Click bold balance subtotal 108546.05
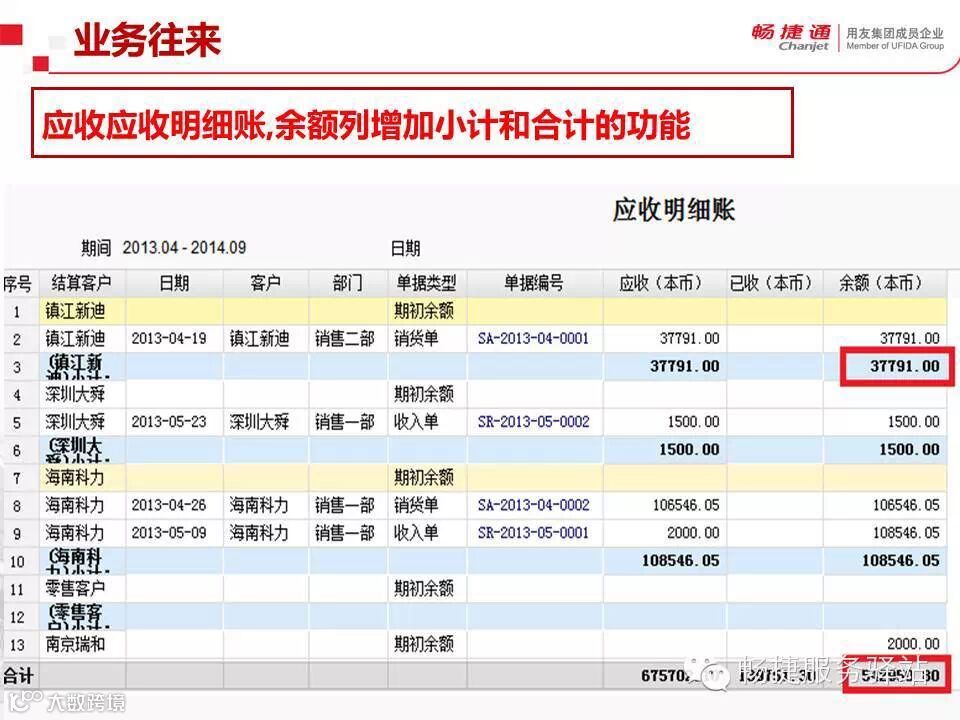Image resolution: width=960 pixels, height=720 pixels. click(x=901, y=560)
